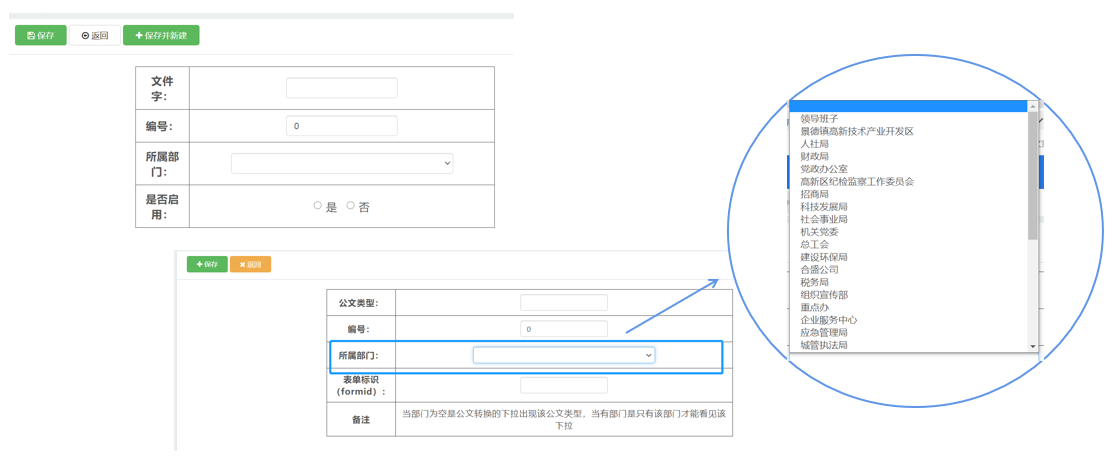
Task: Open the 所属部门 dropdown in the upper form
Action: tap(341, 163)
